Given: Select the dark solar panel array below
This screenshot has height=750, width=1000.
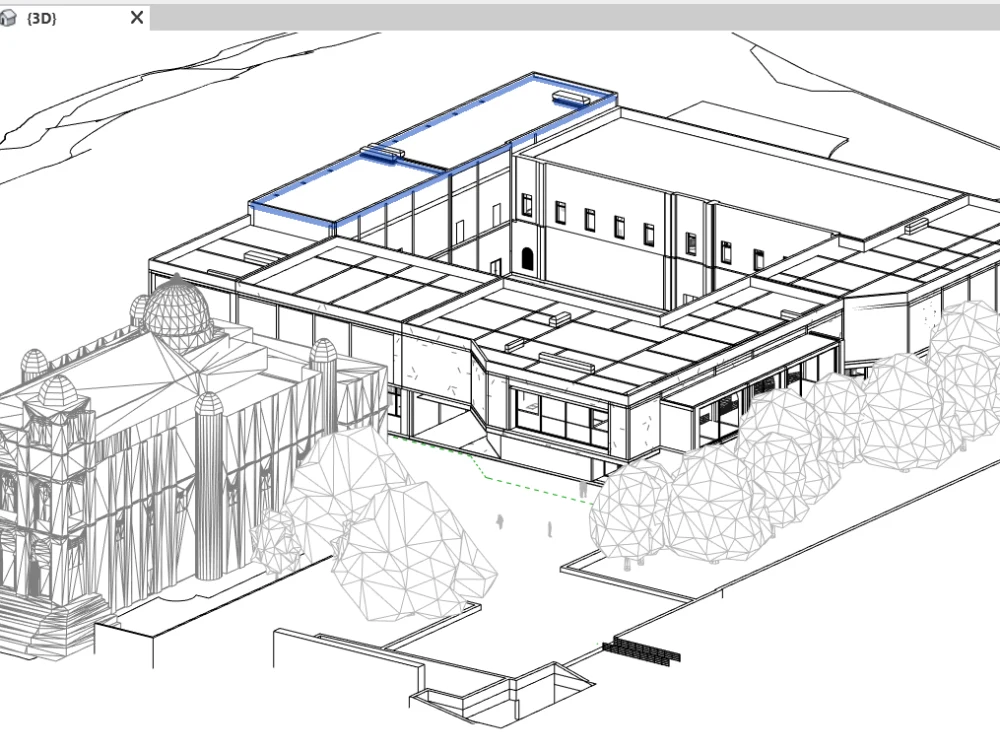Looking at the screenshot, I should click(640, 650).
